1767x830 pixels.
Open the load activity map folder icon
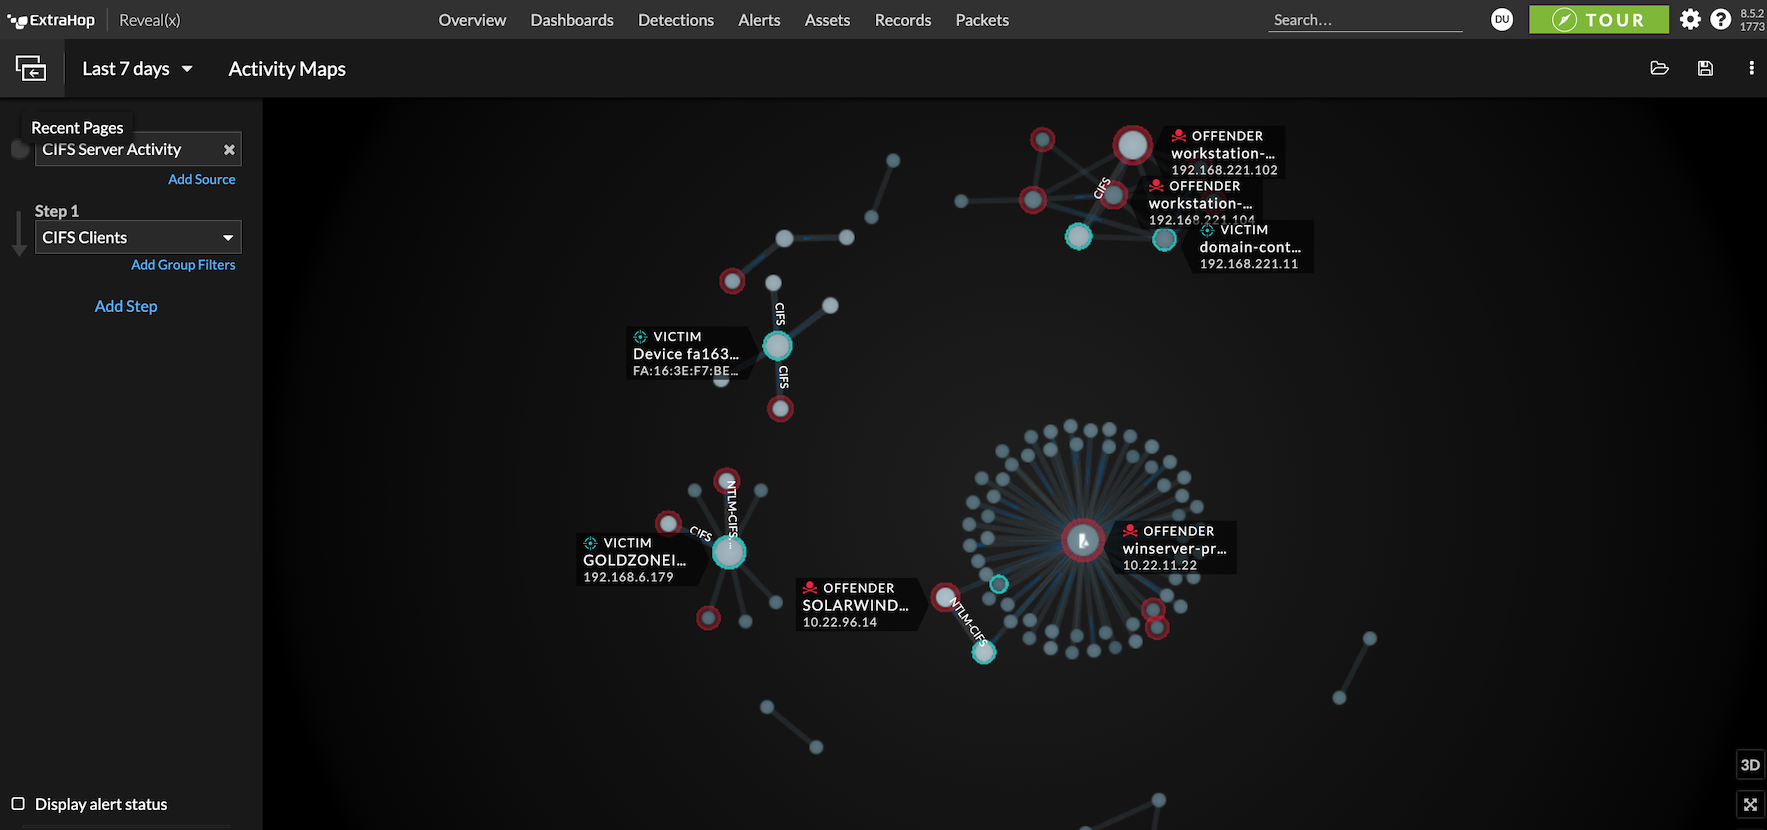pos(1659,68)
